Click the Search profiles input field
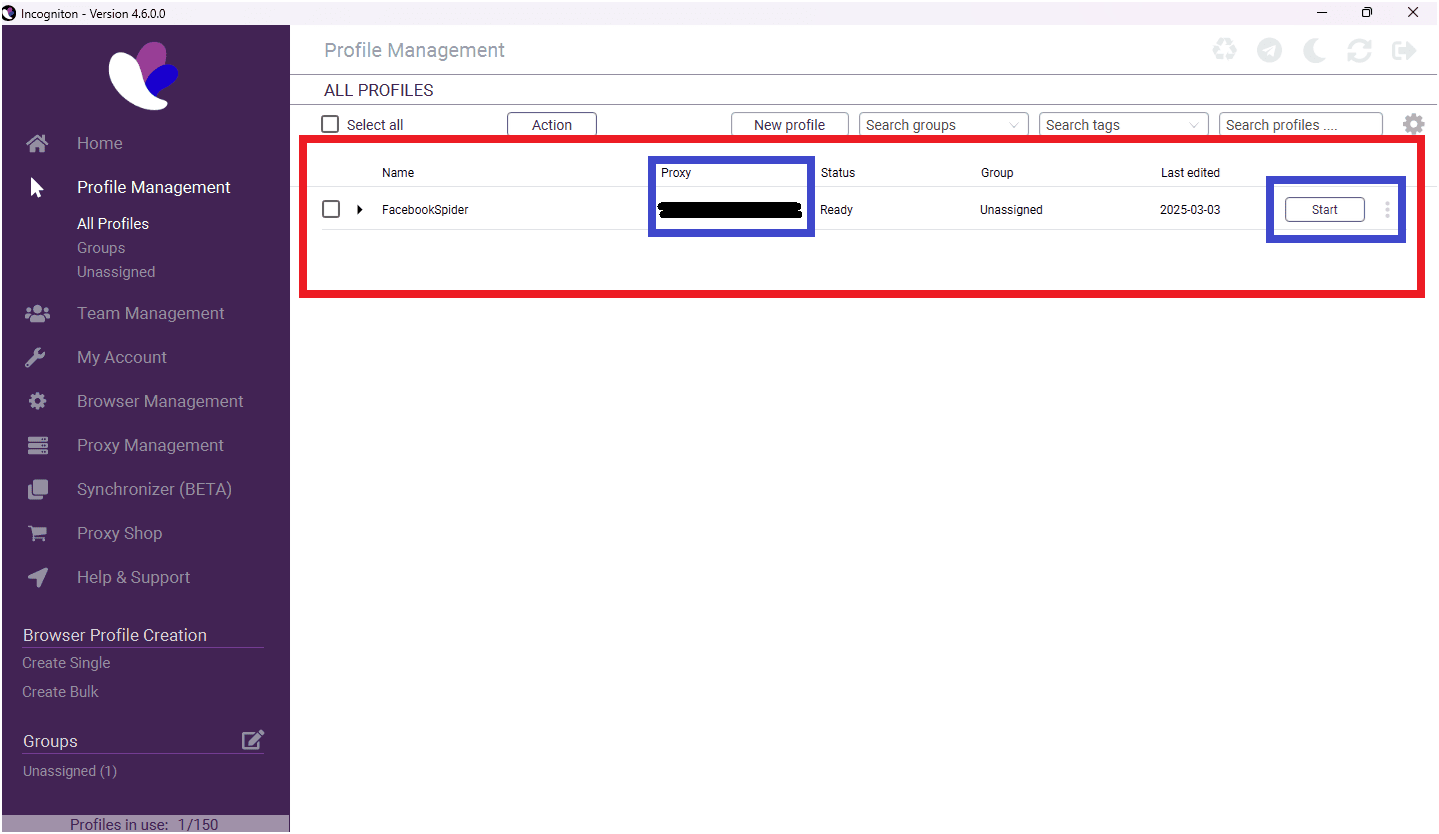 pyautogui.click(x=1300, y=125)
